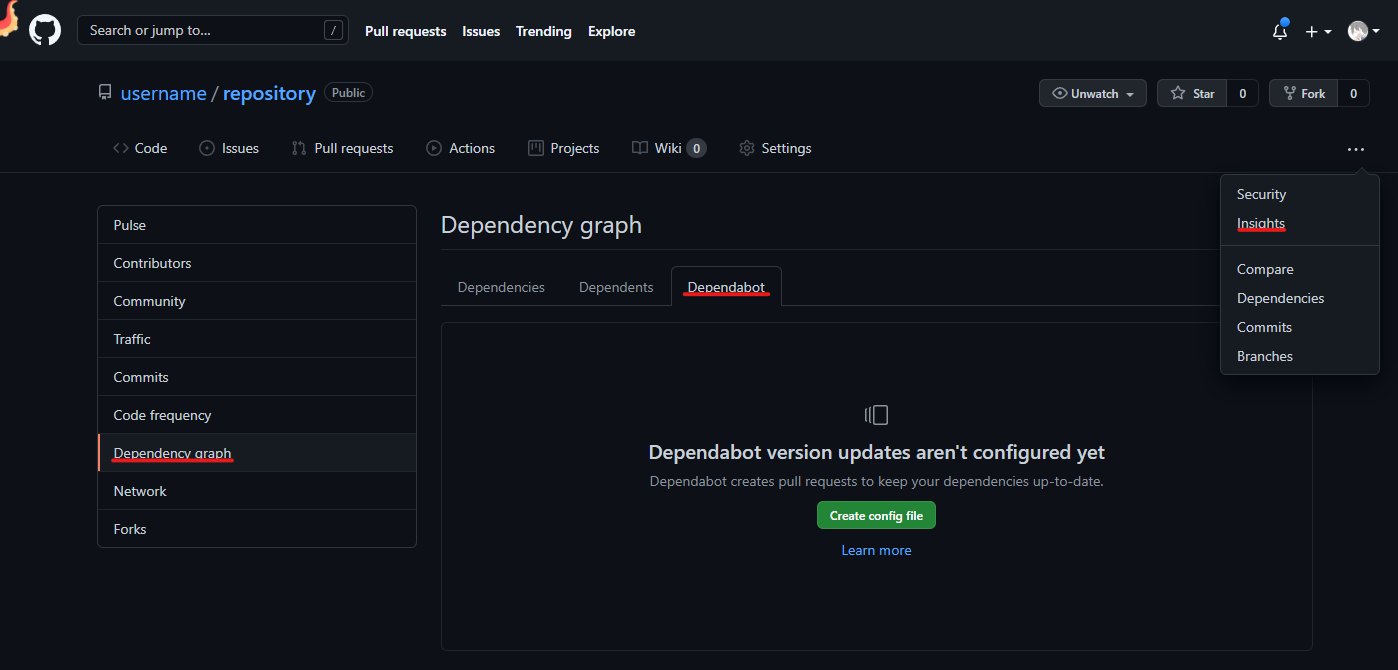Screen dimensions: 1398x670
Task: Switch to the Wiki tab
Action: tap(668, 148)
